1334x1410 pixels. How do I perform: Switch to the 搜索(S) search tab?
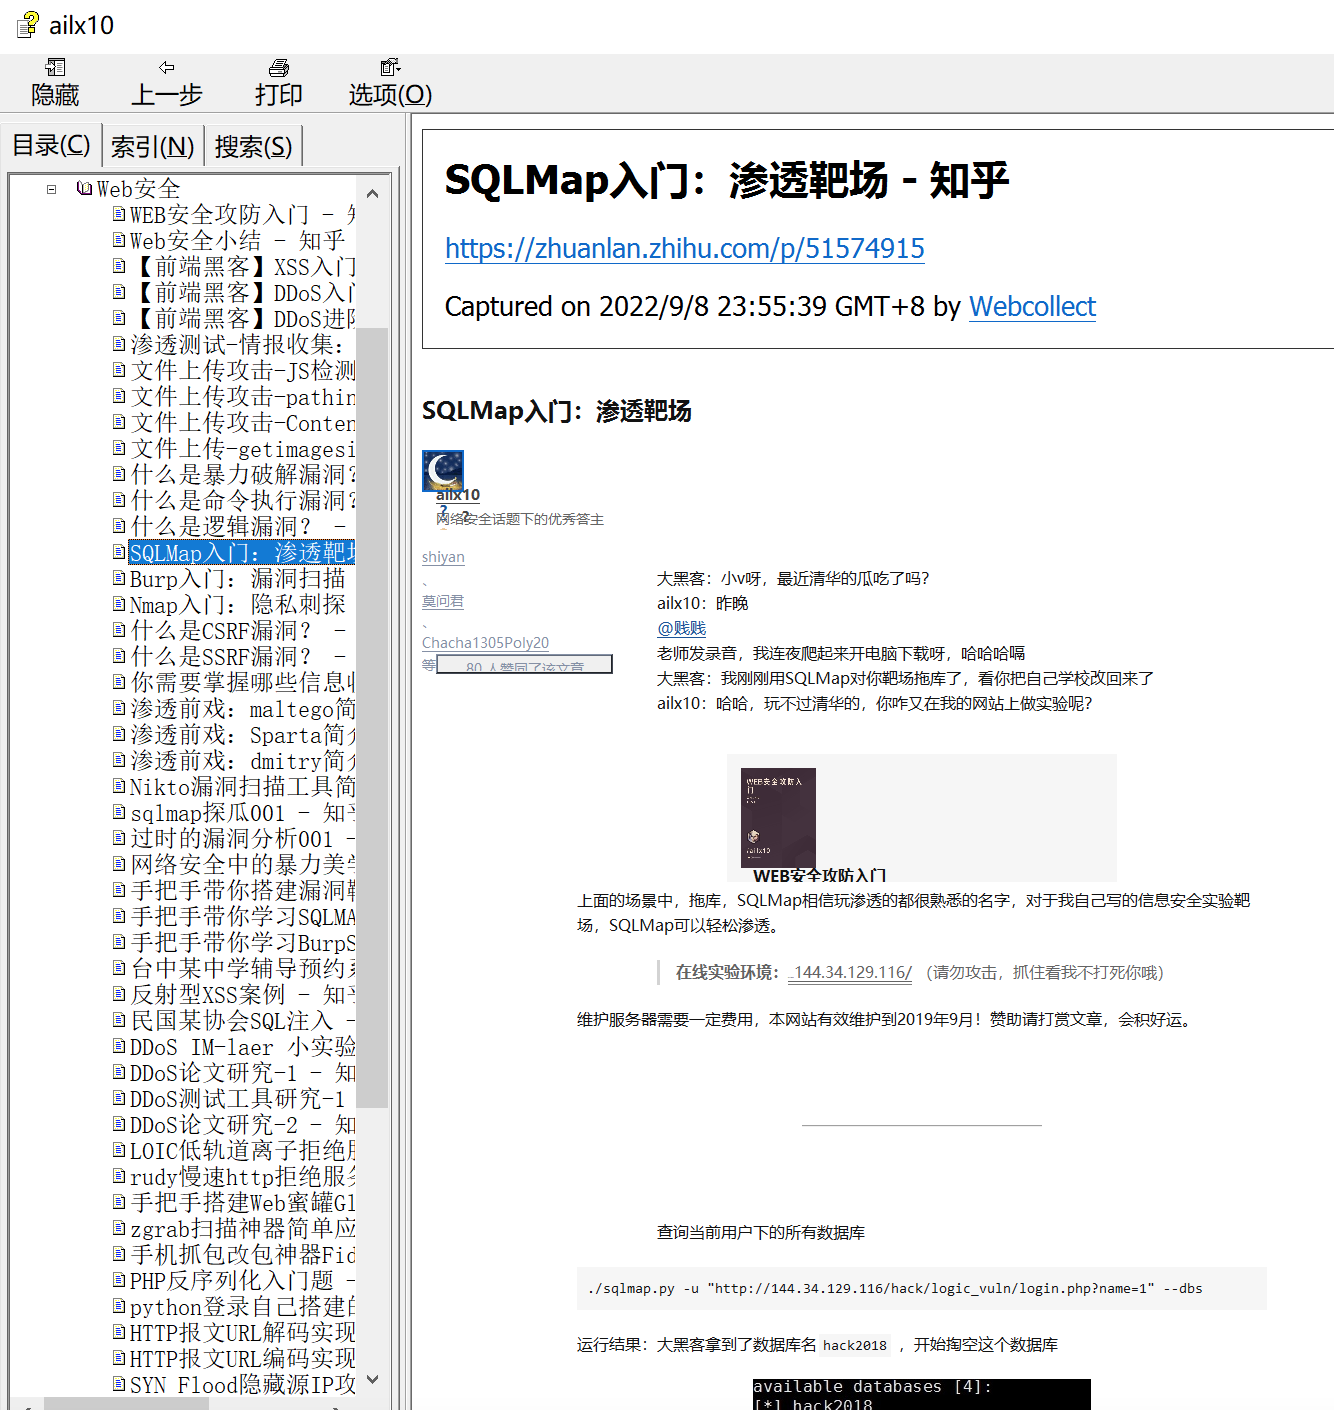pos(253,147)
